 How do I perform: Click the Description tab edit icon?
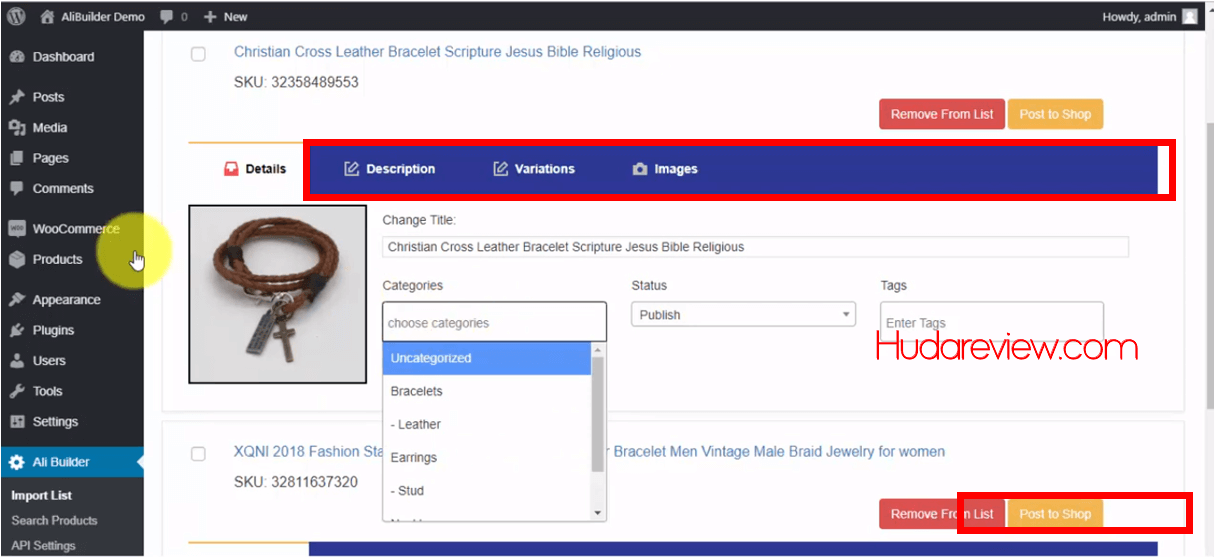coord(351,169)
